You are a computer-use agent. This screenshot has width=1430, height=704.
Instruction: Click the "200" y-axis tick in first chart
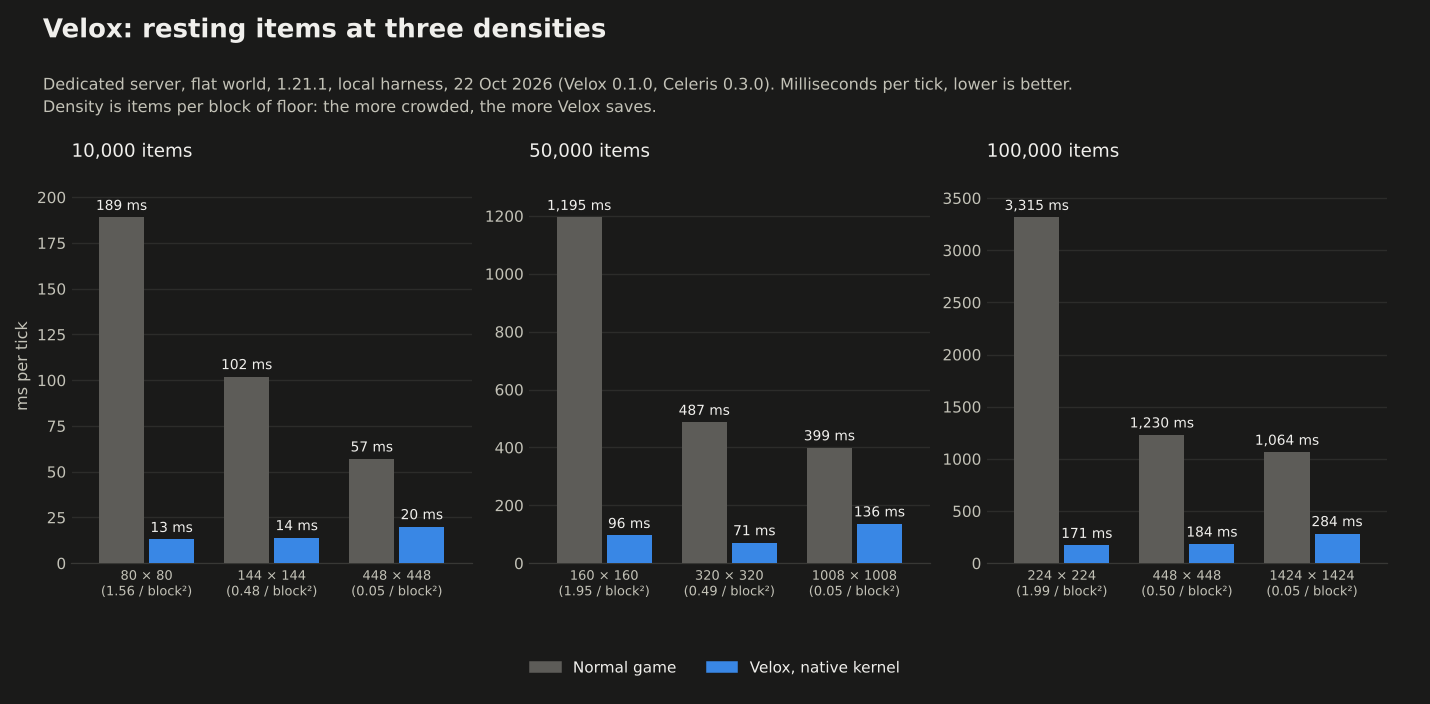51,198
